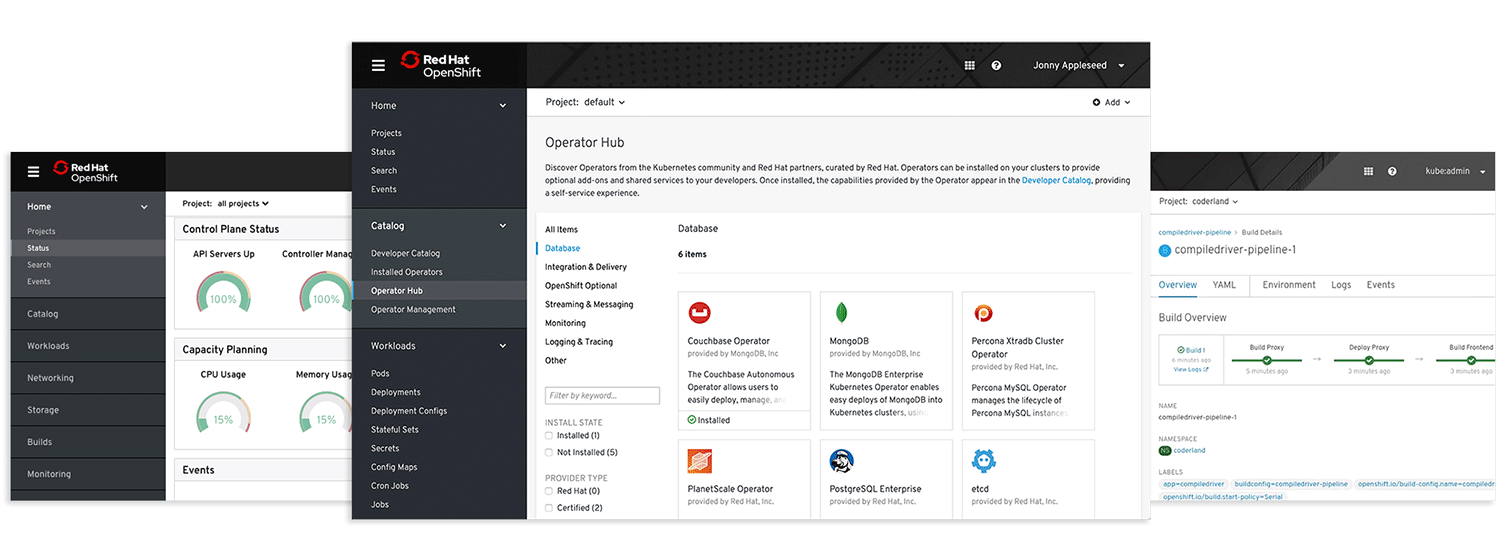Click the Filter by keyword field
The image size is (1500, 557).
click(x=602, y=396)
